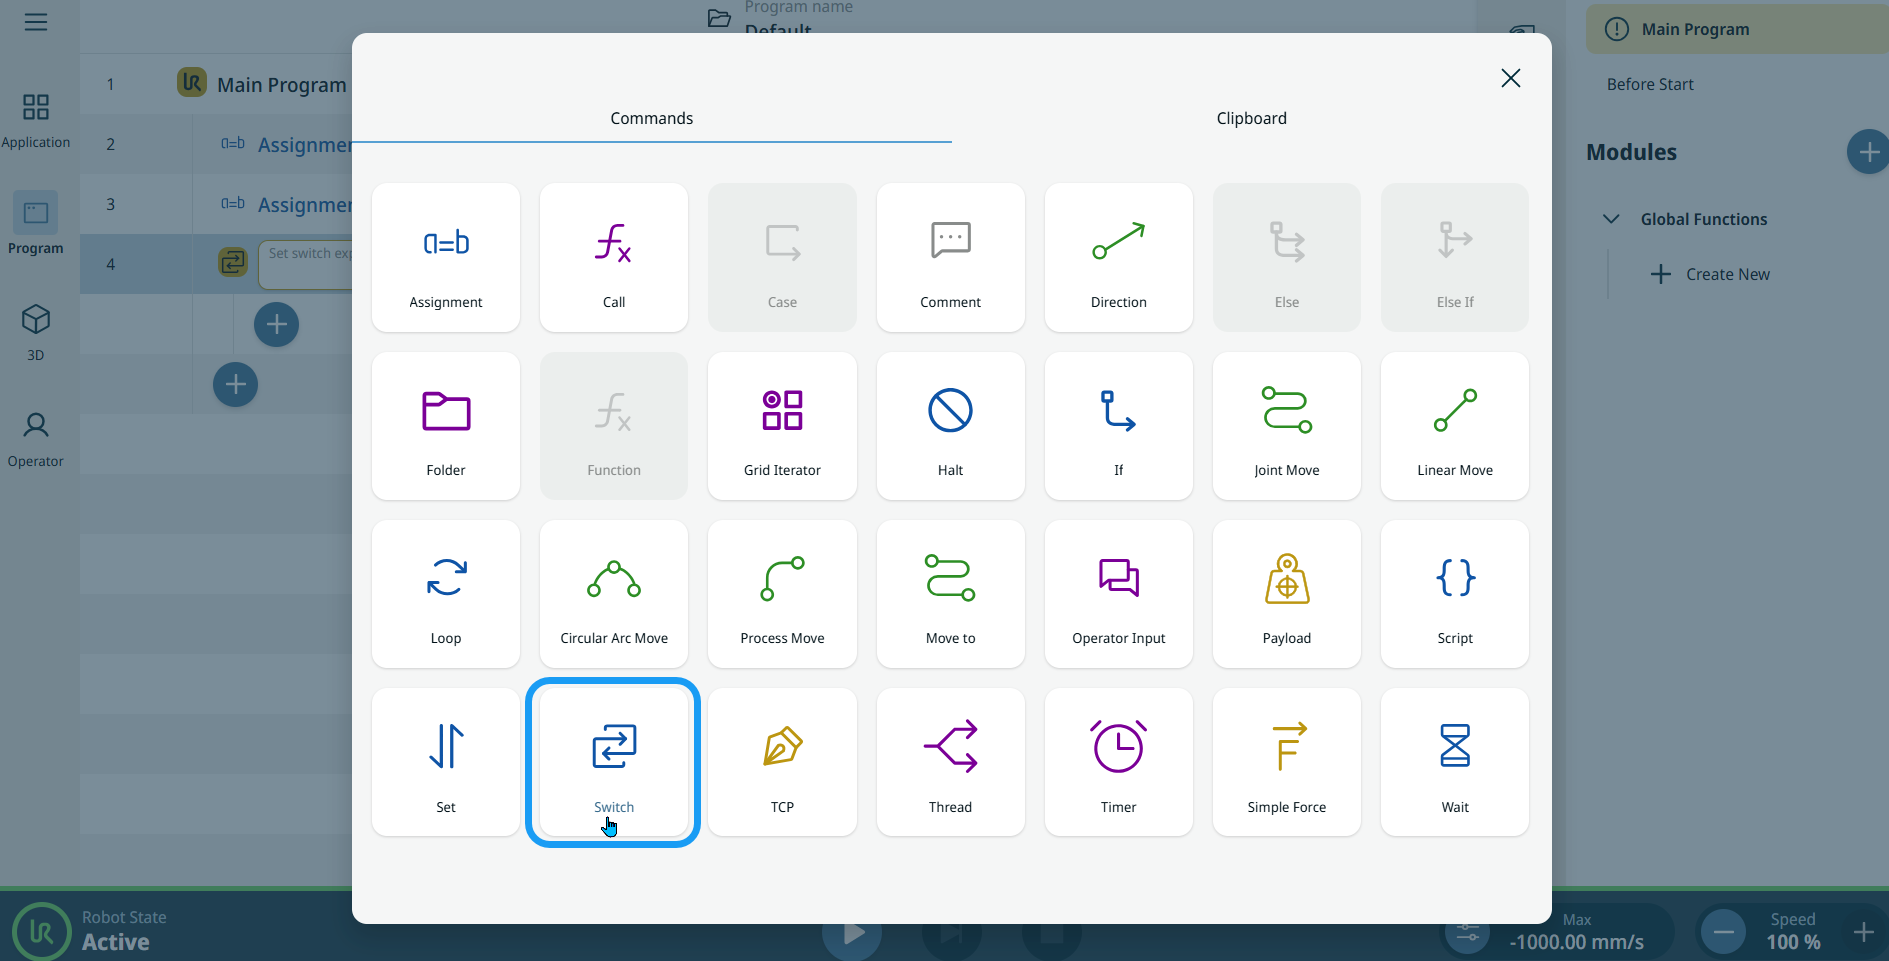Add an Assignment command
The image size is (1889, 961).
[446, 257]
